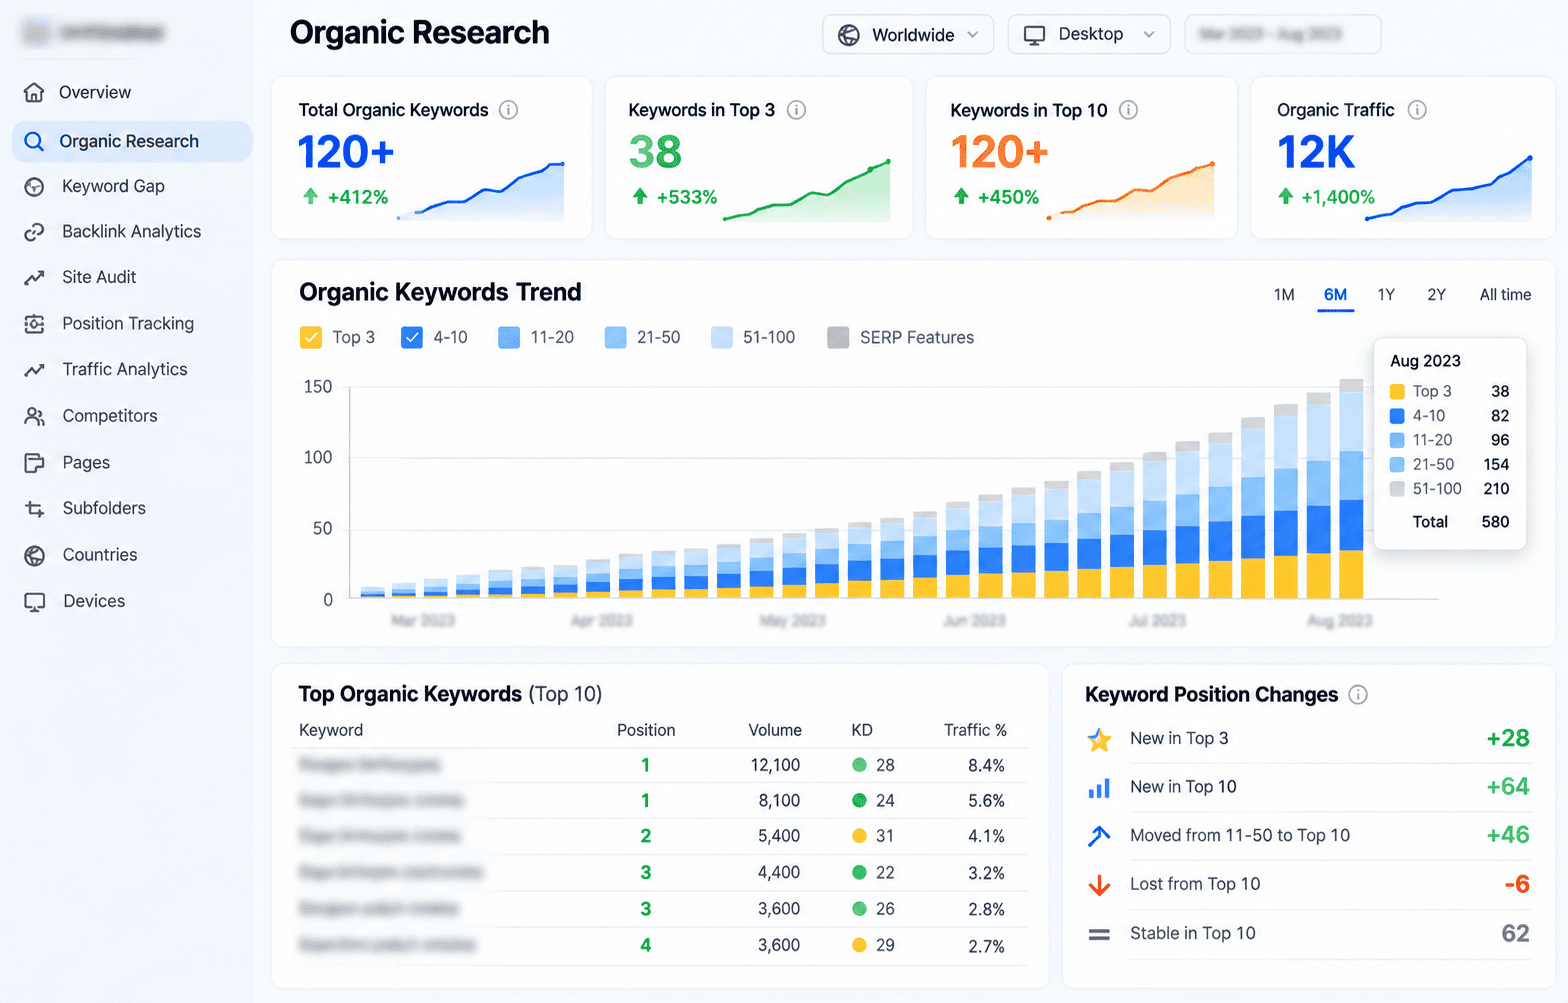Click the Aug 2023 chart bar
The image size is (1568, 1003).
coord(1351,488)
